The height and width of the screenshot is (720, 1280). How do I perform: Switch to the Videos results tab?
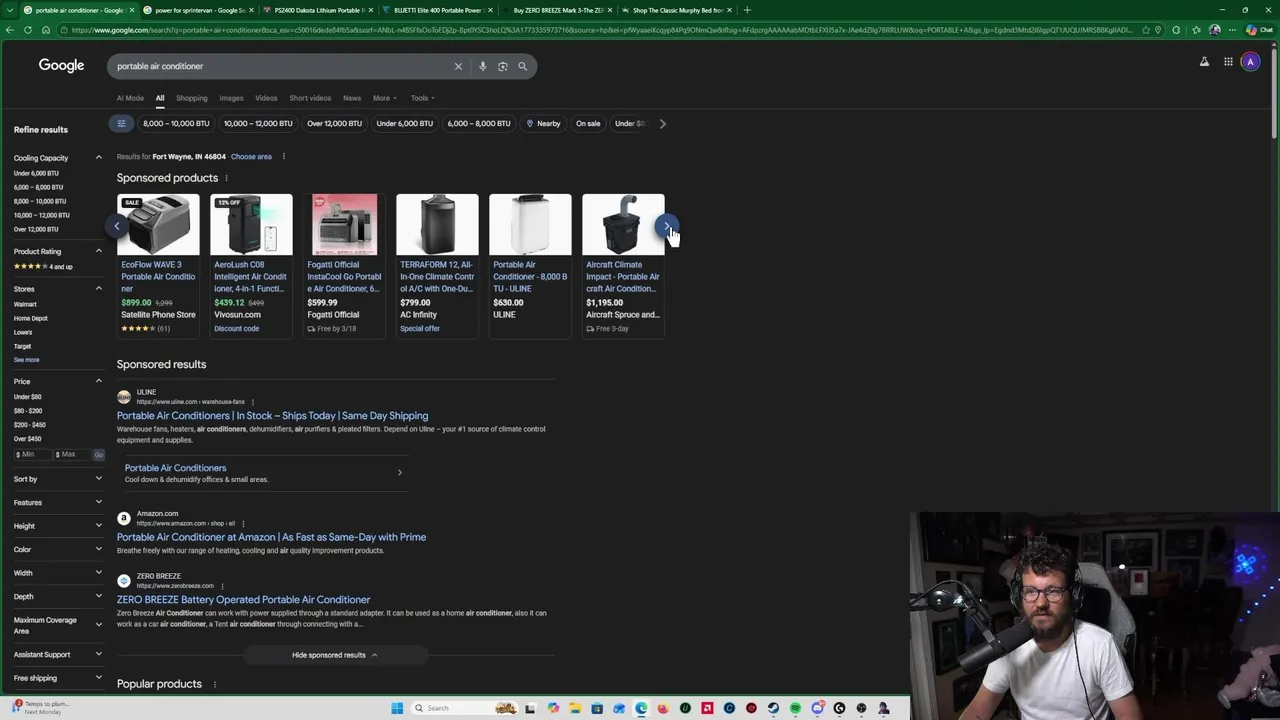[266, 98]
